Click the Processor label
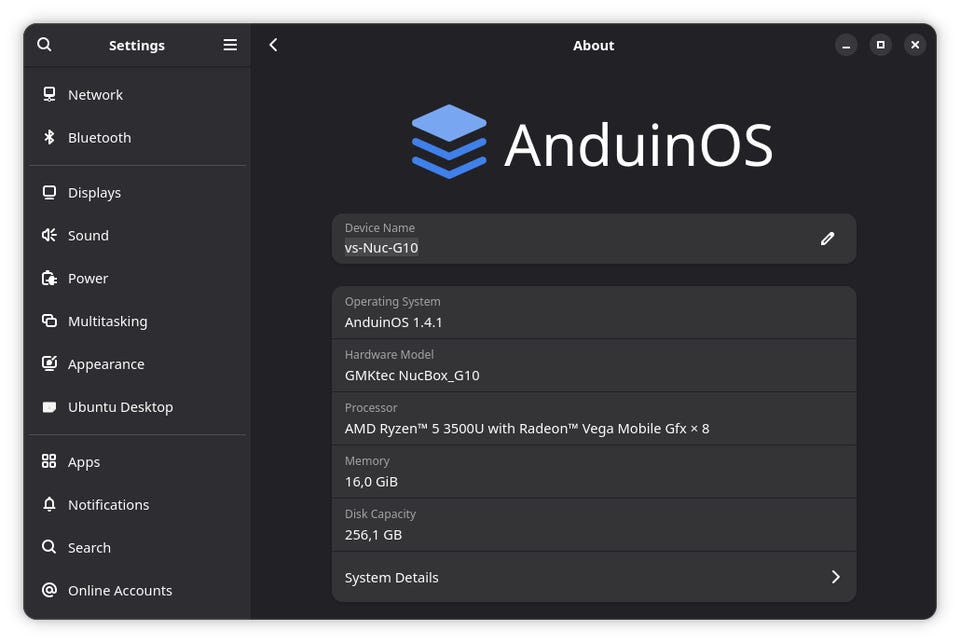 (371, 408)
